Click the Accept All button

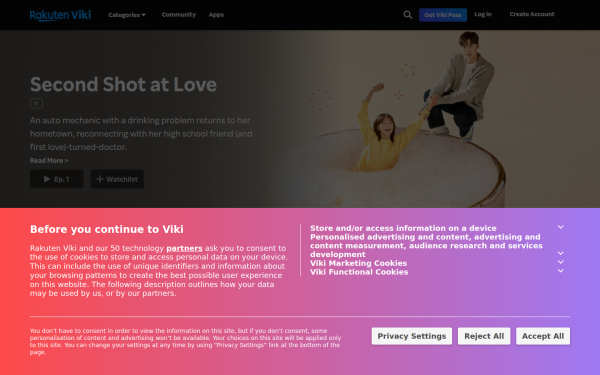click(x=543, y=336)
